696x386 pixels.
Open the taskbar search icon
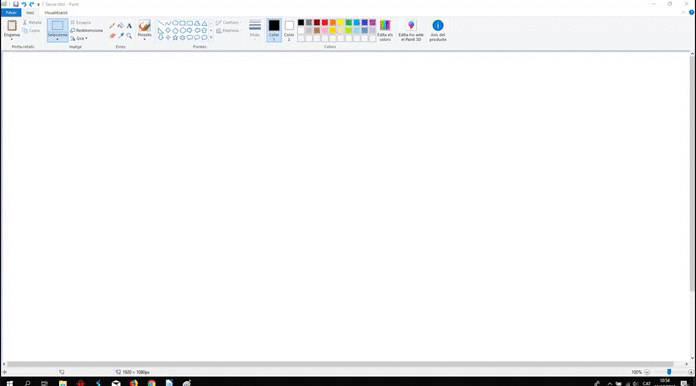(28, 383)
